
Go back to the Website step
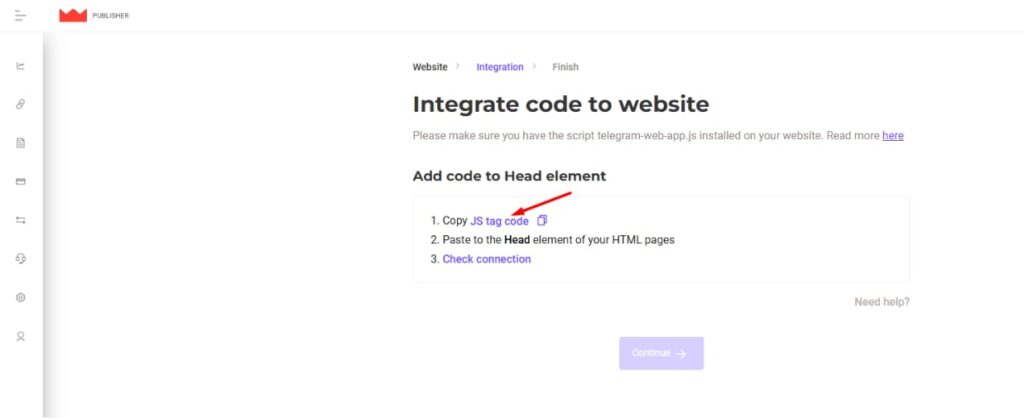click(x=430, y=67)
